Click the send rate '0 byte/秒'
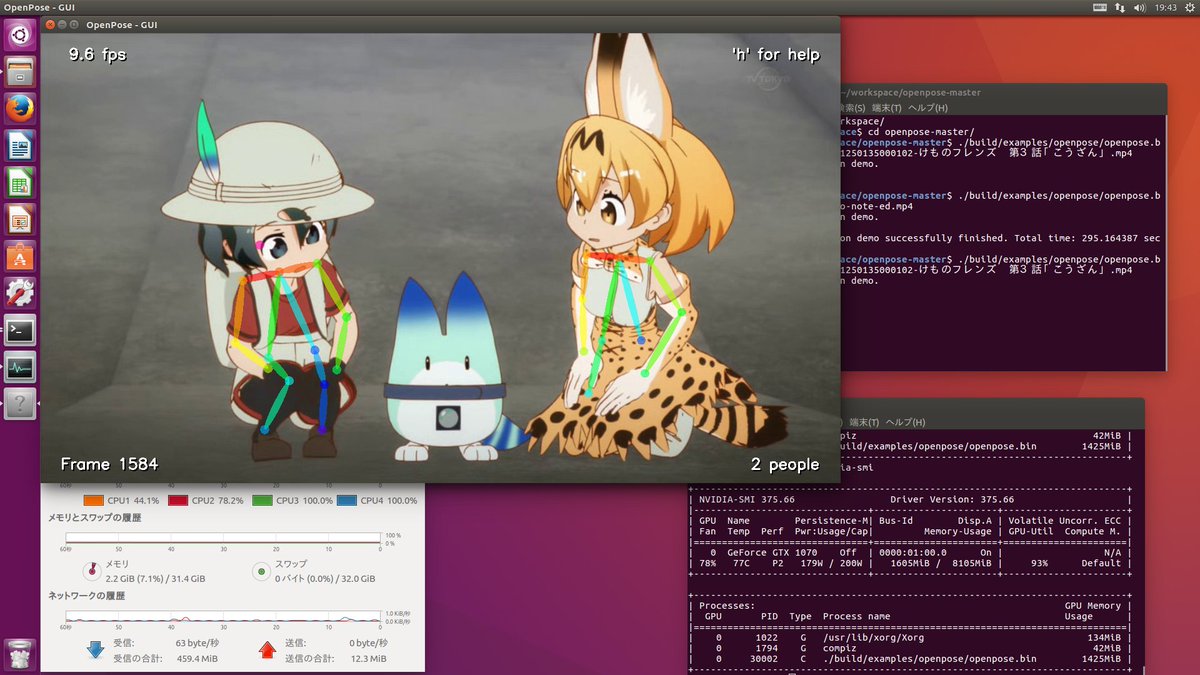Image resolution: width=1200 pixels, height=675 pixels. pyautogui.click(x=369, y=643)
